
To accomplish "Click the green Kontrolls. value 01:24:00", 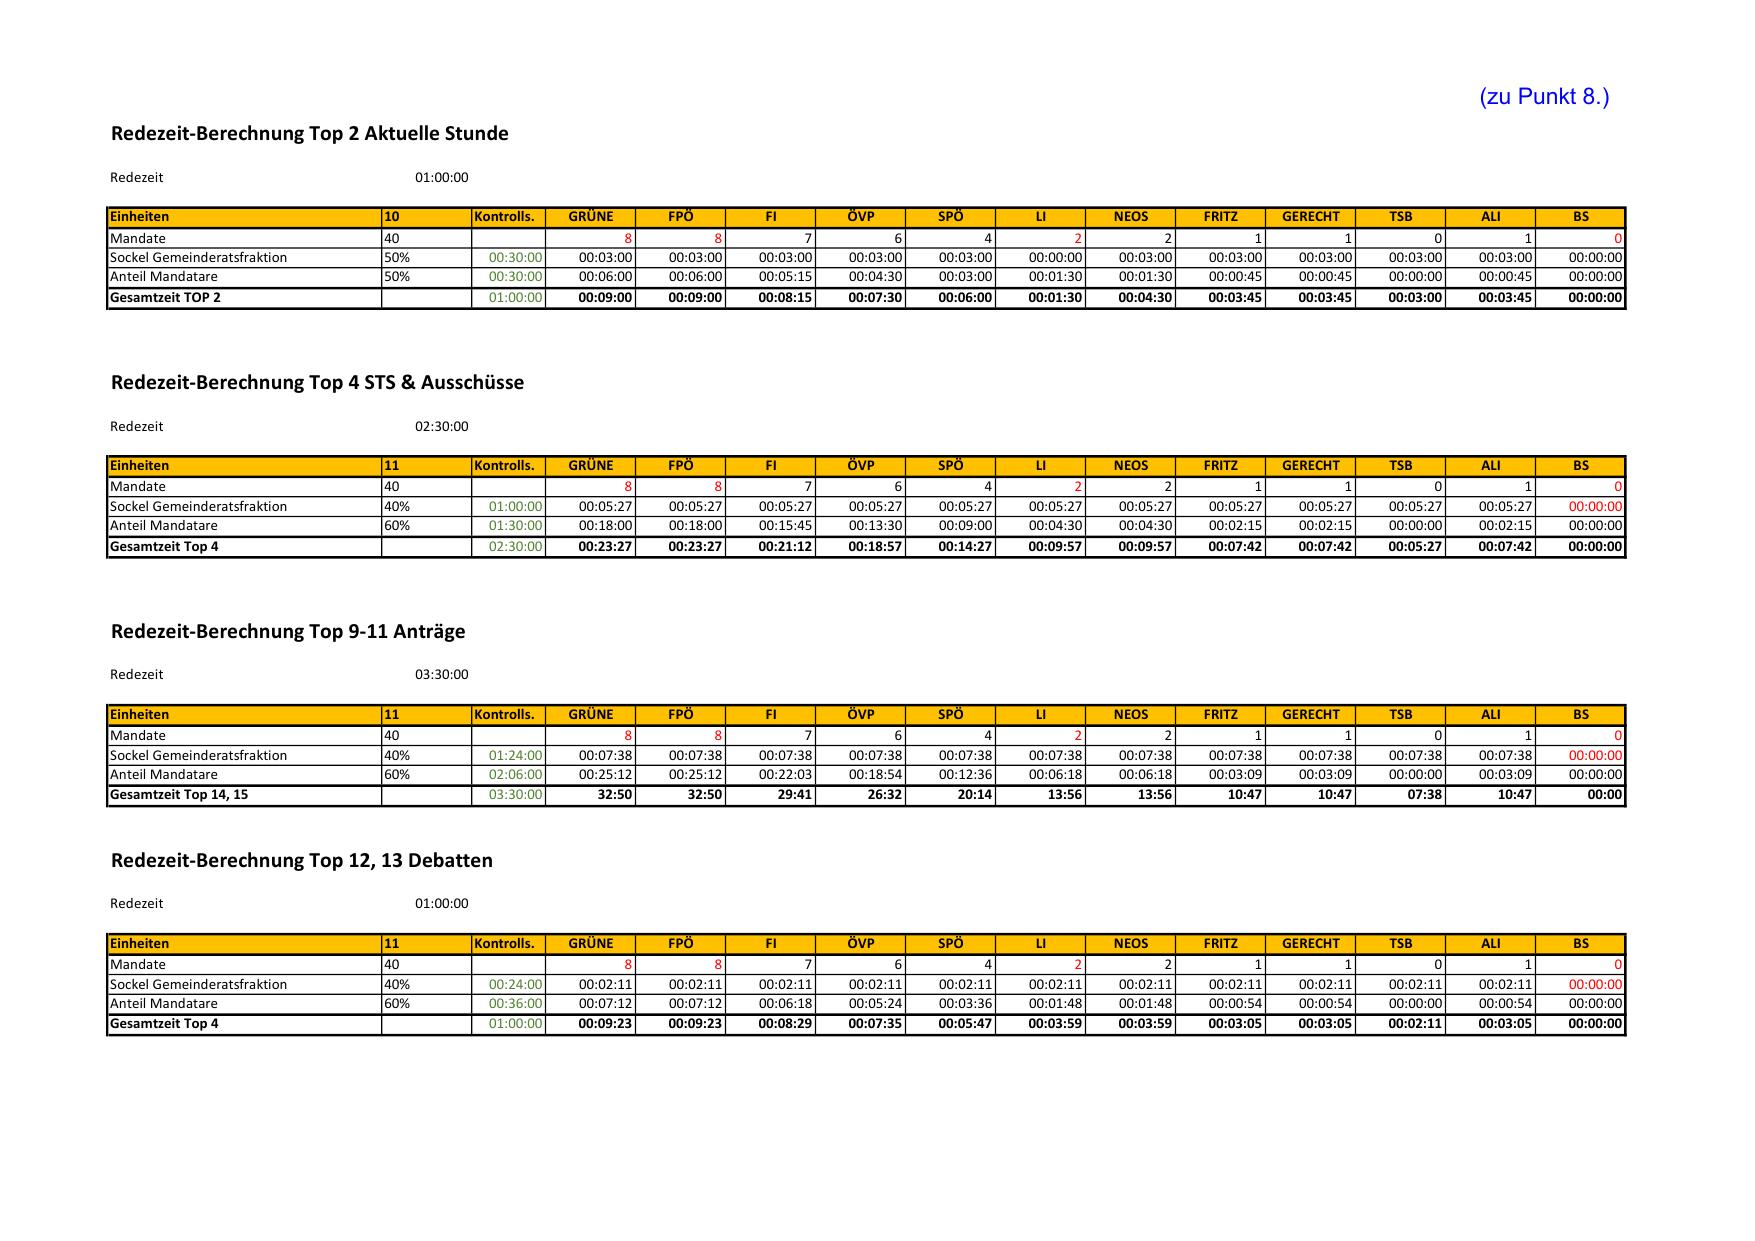I will click(x=515, y=756).
